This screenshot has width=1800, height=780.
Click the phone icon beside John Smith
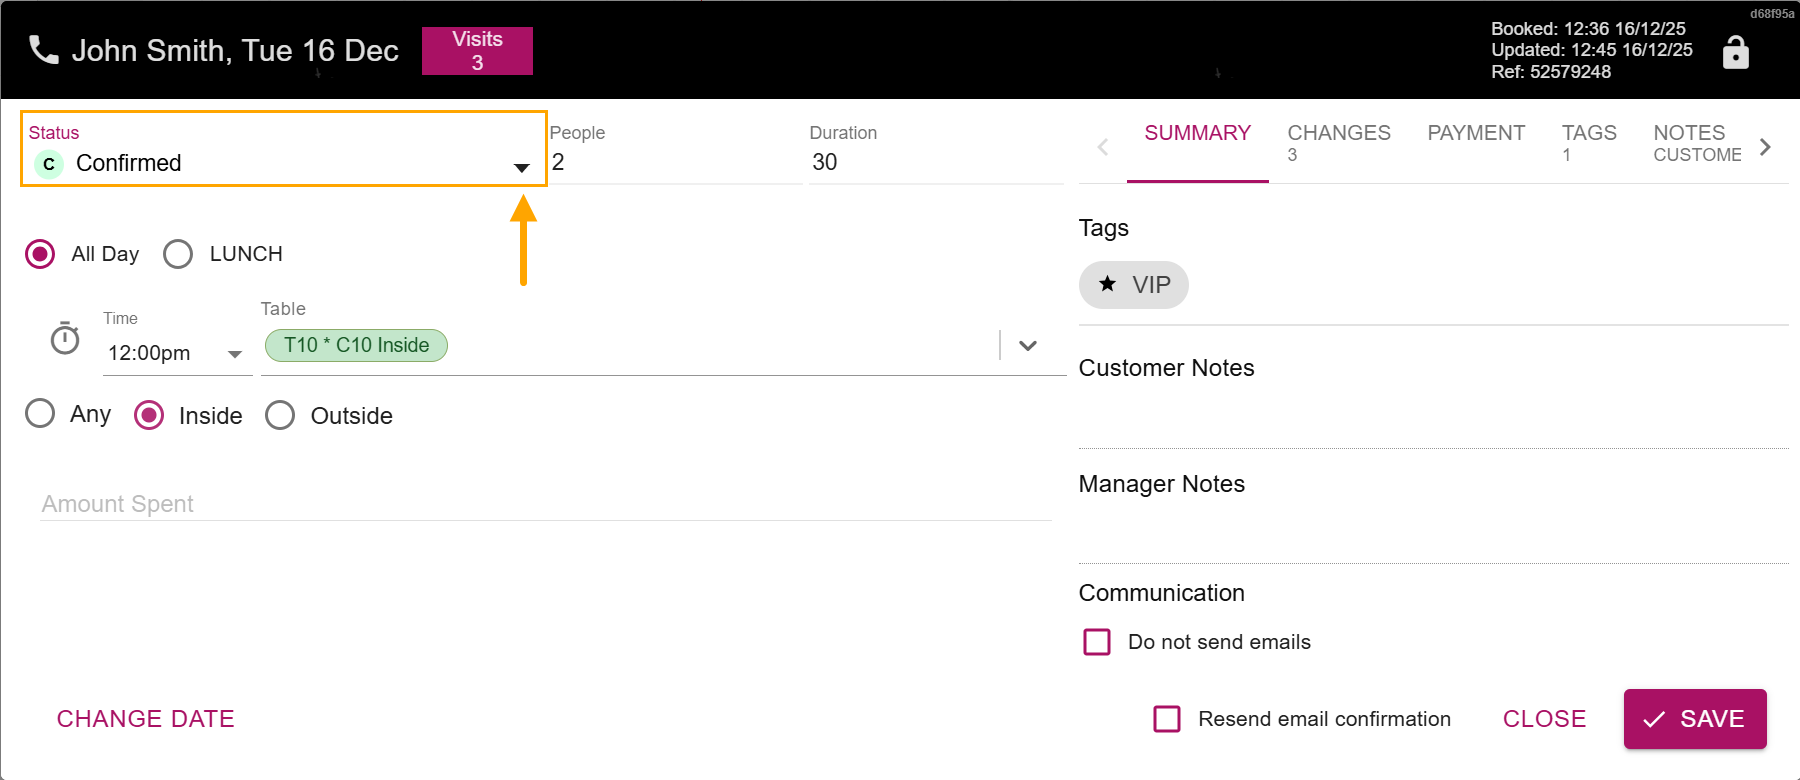[x=43, y=50]
